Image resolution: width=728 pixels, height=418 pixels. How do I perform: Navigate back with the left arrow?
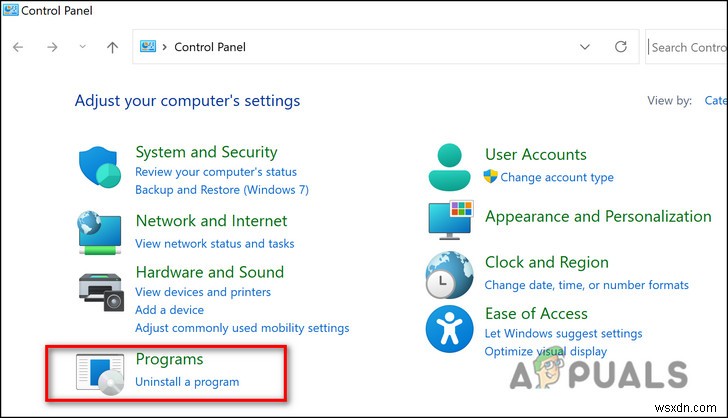tap(20, 47)
